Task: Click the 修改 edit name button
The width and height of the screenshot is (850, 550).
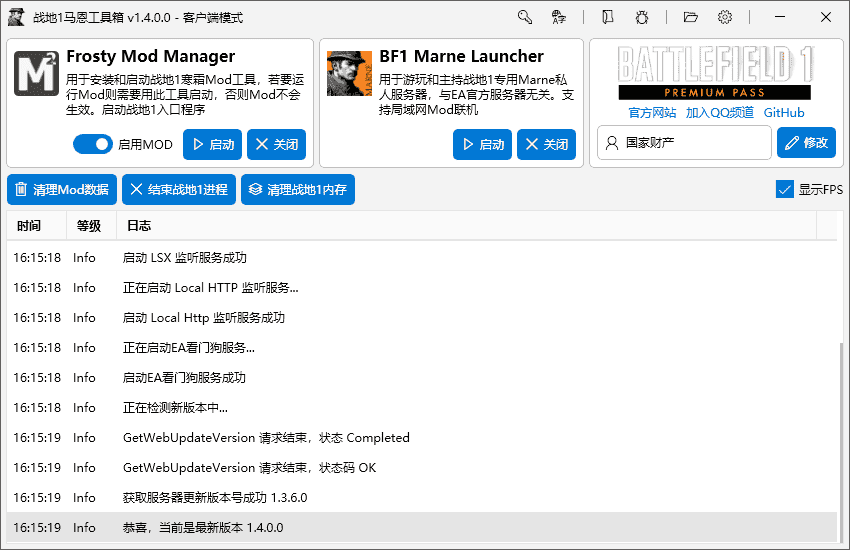Action: pyautogui.click(x=806, y=143)
